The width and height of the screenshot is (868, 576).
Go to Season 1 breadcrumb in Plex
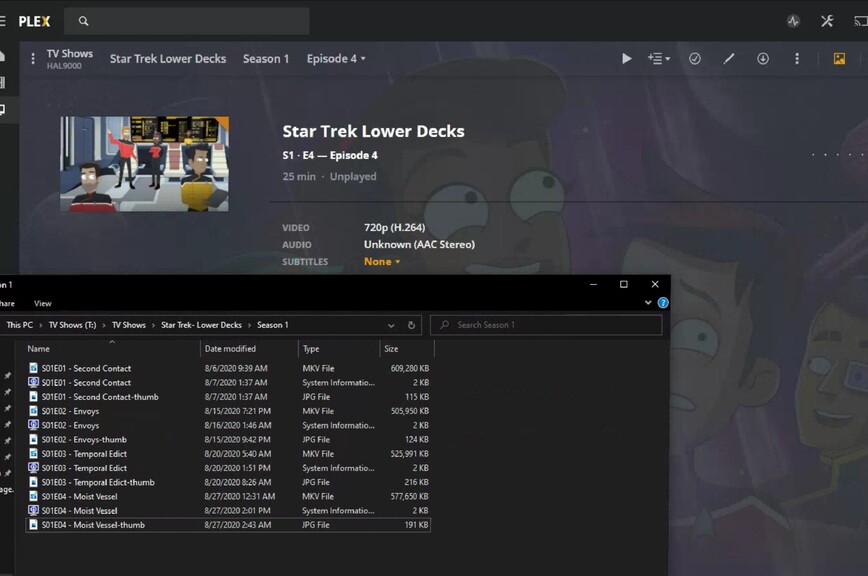(266, 59)
